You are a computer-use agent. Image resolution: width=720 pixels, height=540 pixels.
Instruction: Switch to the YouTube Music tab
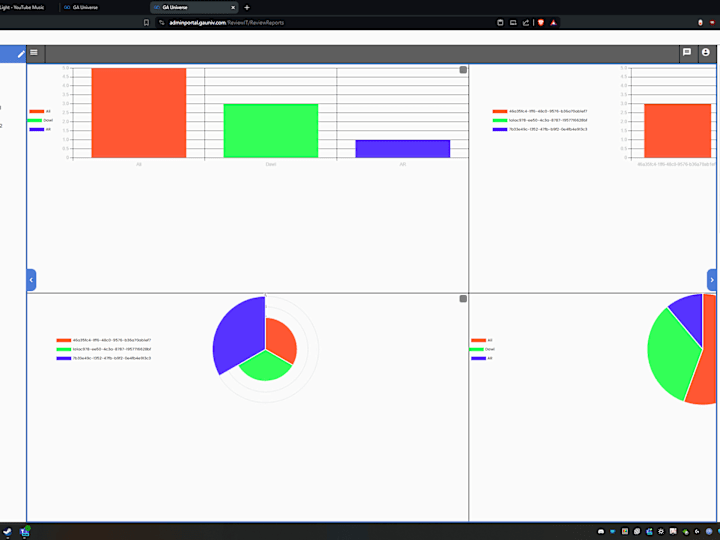point(22,7)
